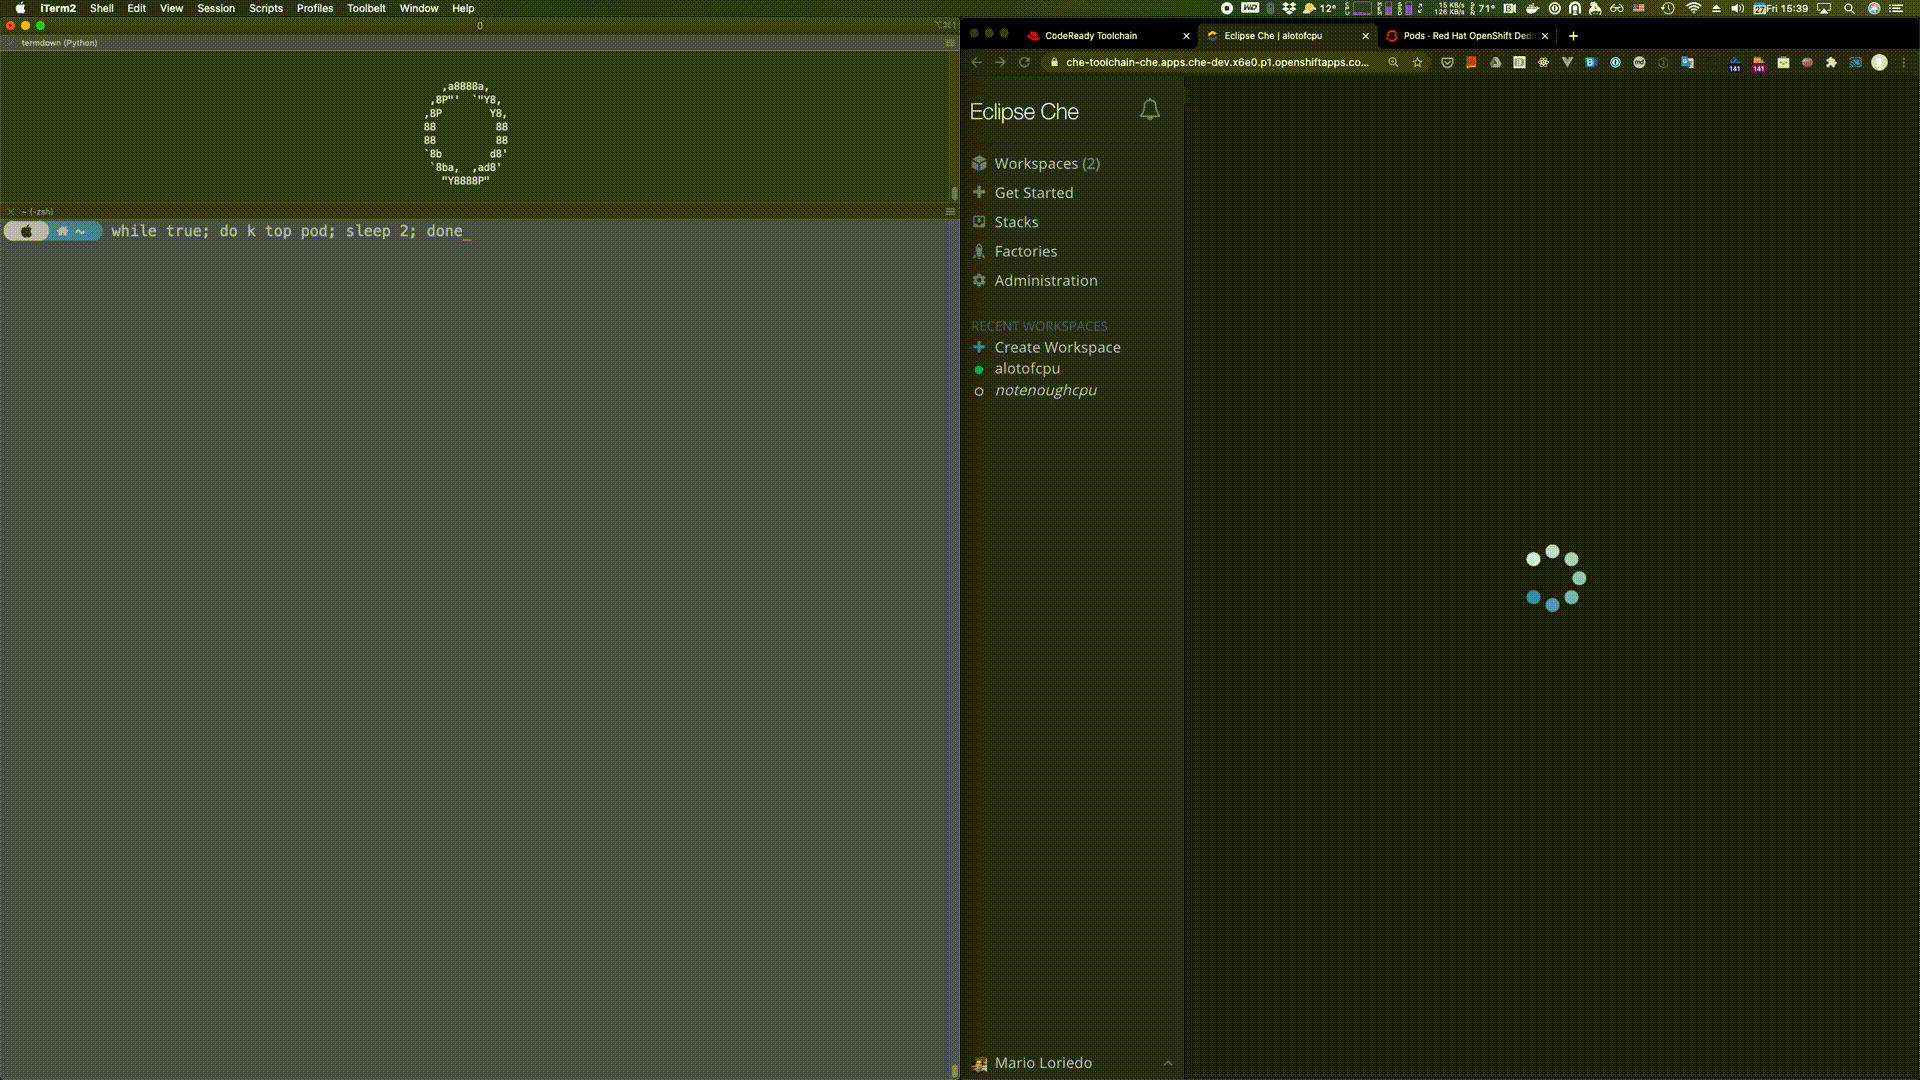Open Workspaces via its cube icon
Screen dimensions: 1920x1080
(x=979, y=163)
